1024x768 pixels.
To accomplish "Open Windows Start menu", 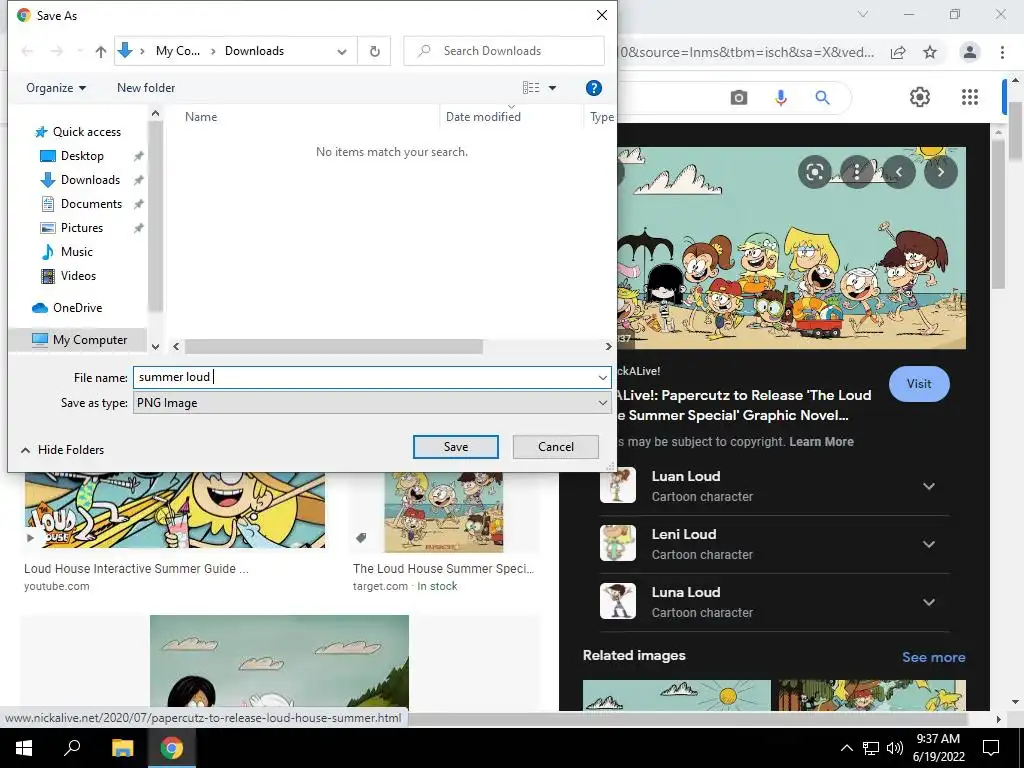I will click(24, 748).
